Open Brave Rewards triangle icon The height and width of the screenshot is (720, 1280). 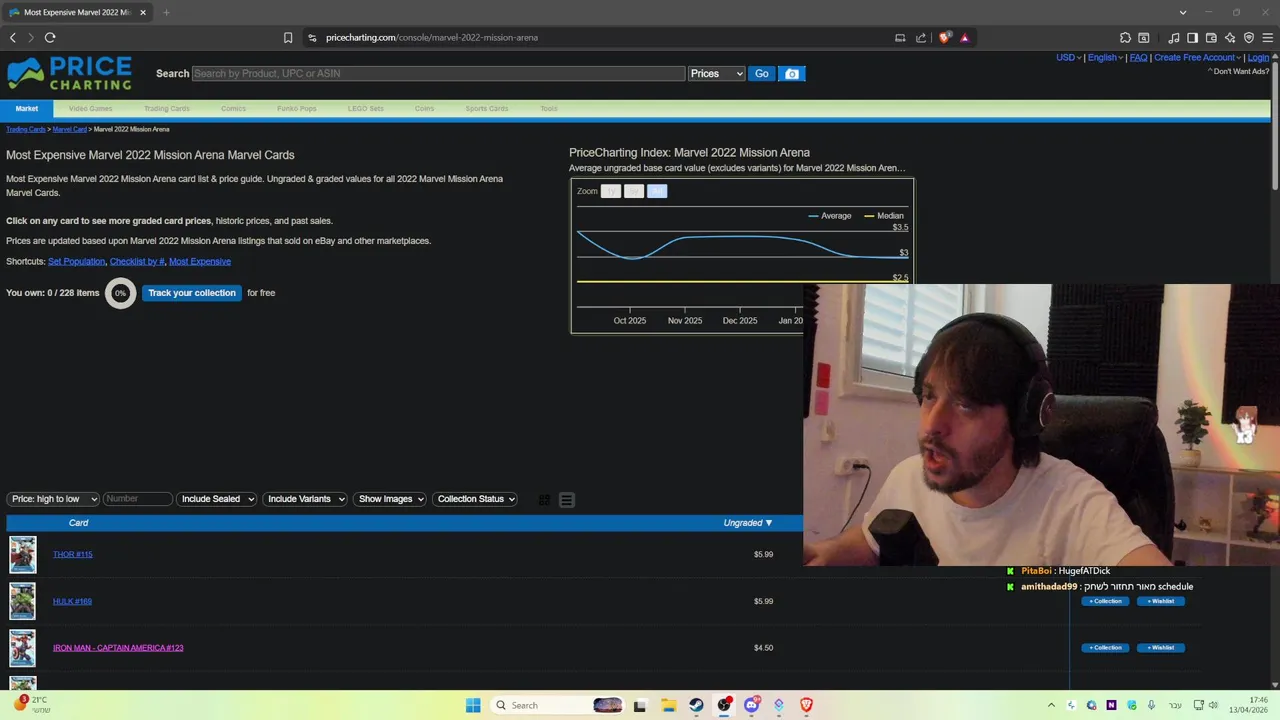click(x=964, y=38)
